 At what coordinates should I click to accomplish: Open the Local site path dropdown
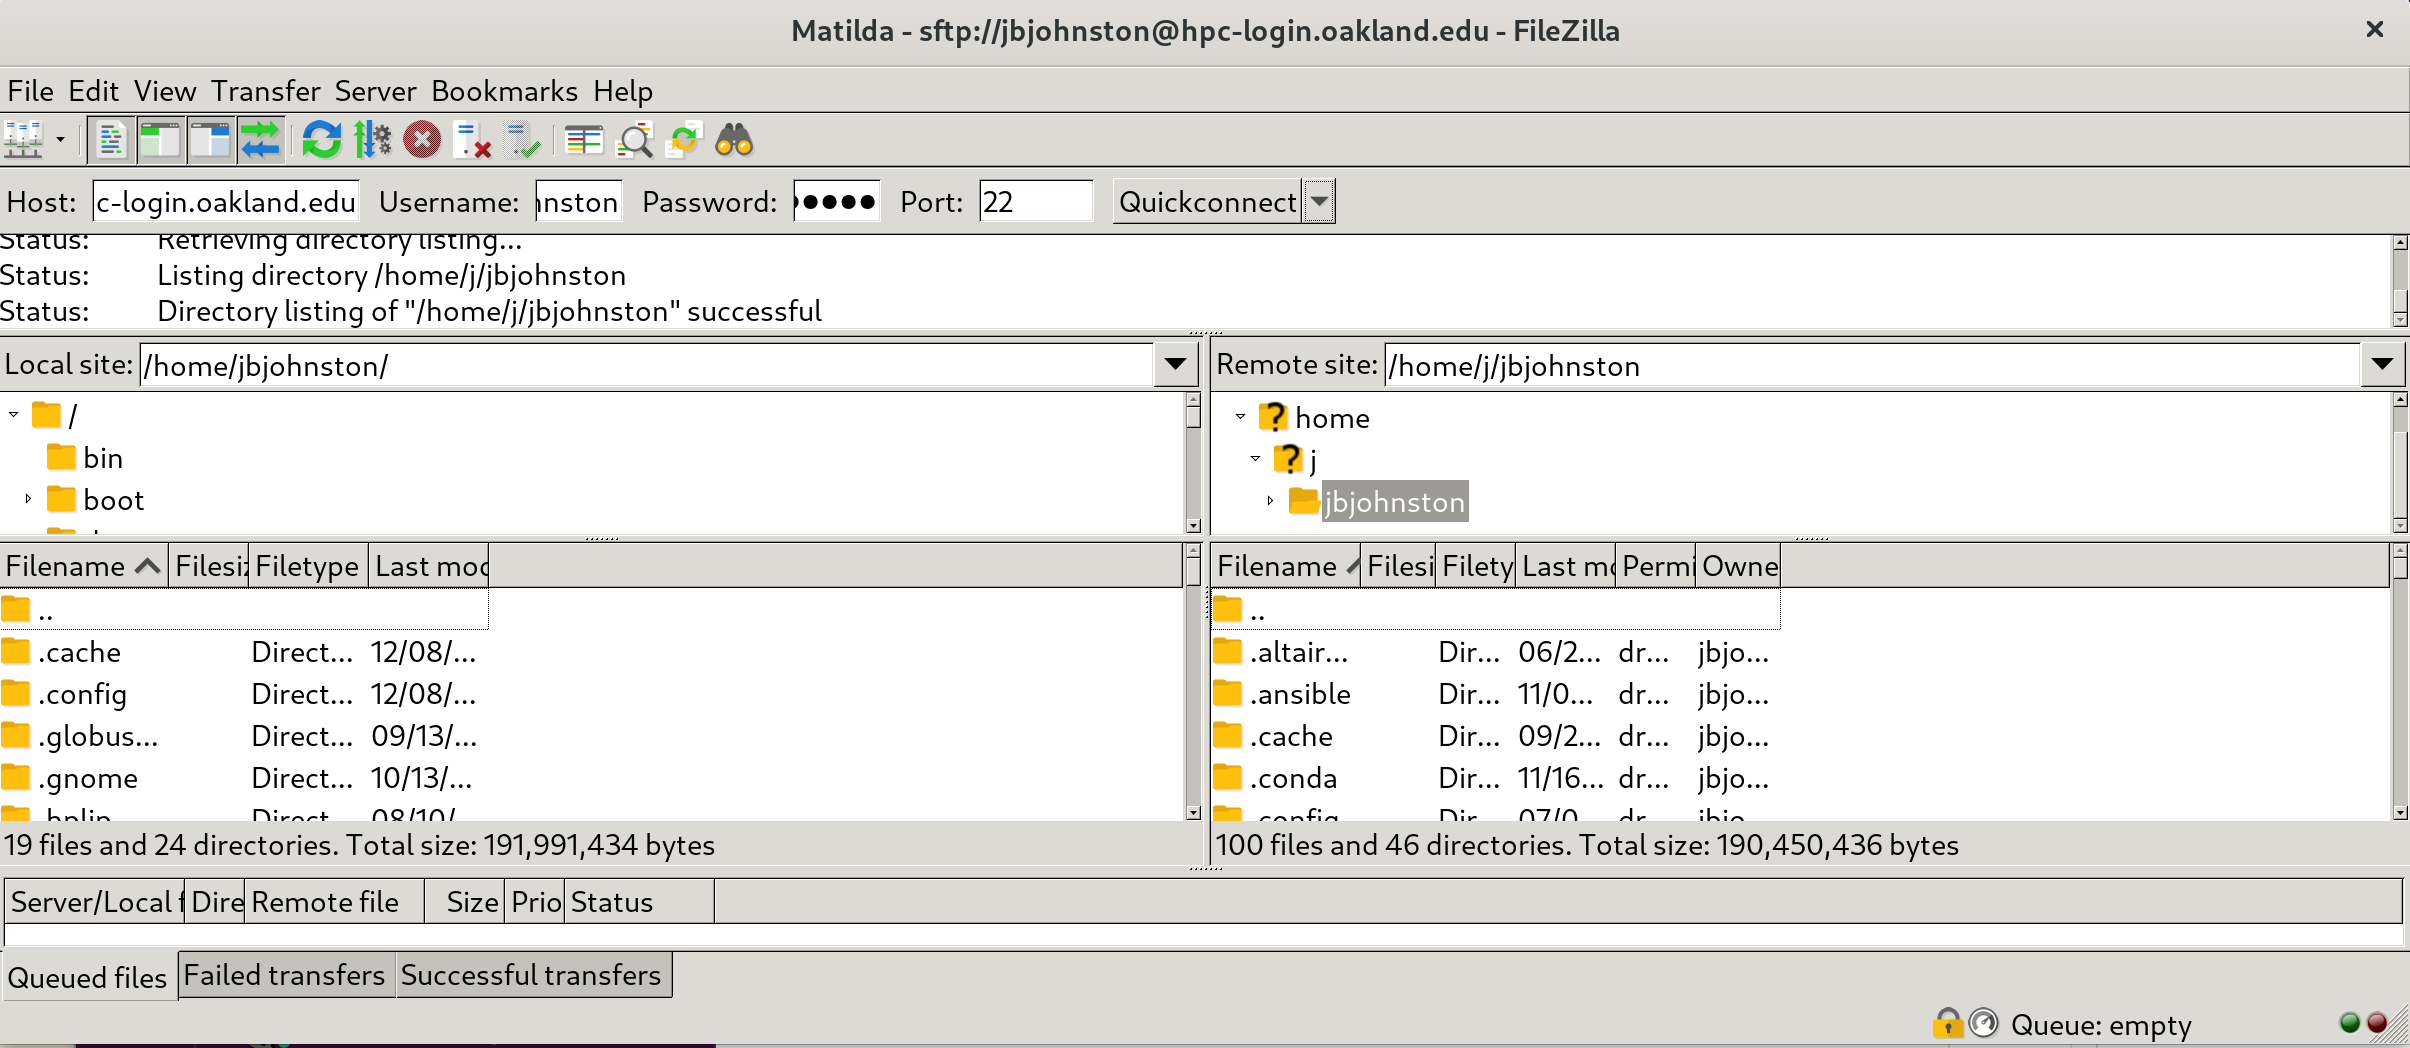point(1176,365)
